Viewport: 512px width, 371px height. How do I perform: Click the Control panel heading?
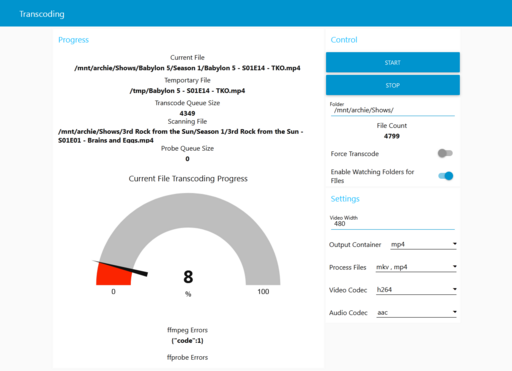(344, 40)
